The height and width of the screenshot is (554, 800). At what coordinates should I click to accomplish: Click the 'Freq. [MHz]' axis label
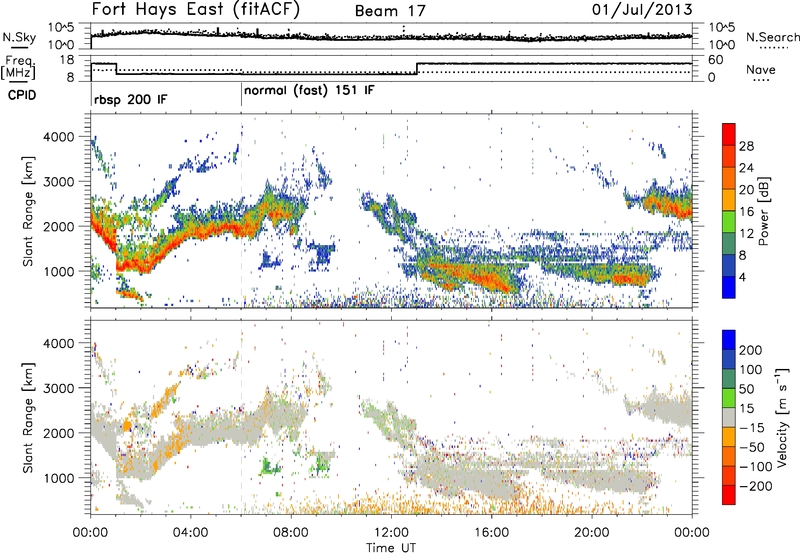coord(18,68)
